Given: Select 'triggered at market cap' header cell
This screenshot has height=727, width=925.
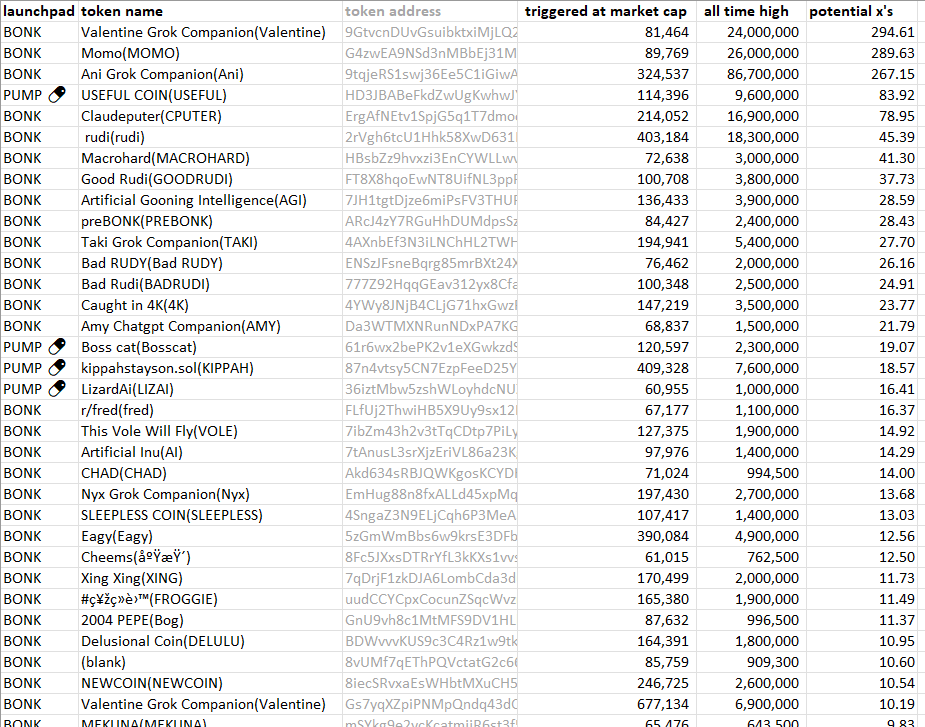Looking at the screenshot, I should (x=607, y=11).
